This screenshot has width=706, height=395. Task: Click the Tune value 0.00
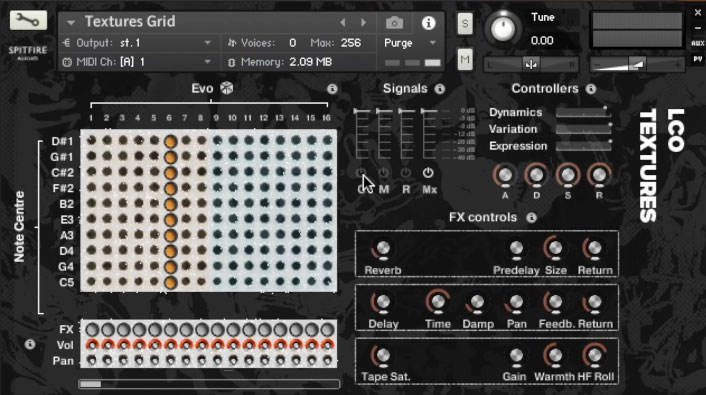pos(542,41)
